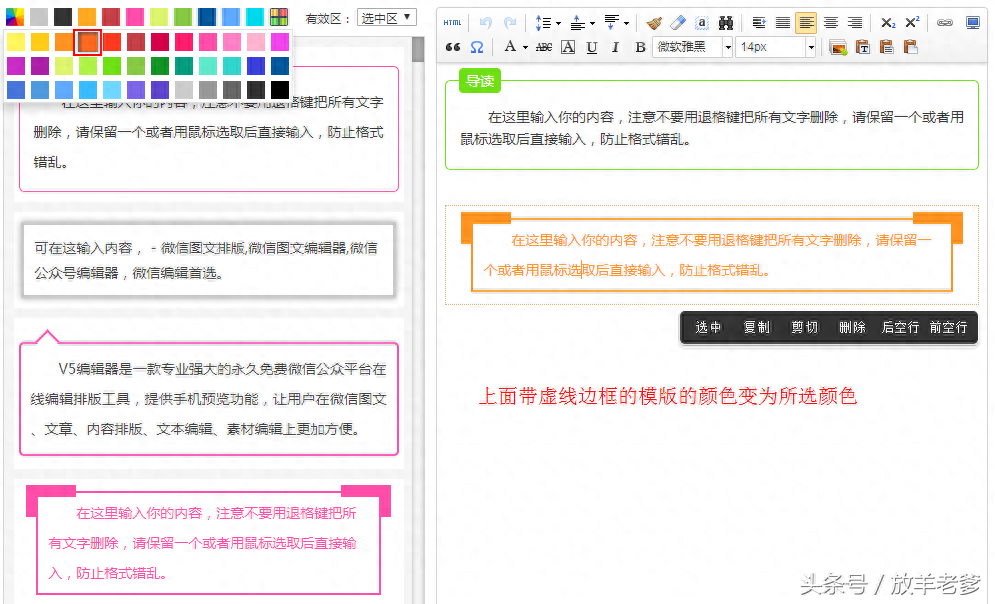Click the insert image icon
Viewport: 995px width, 604px height.
click(x=838, y=47)
